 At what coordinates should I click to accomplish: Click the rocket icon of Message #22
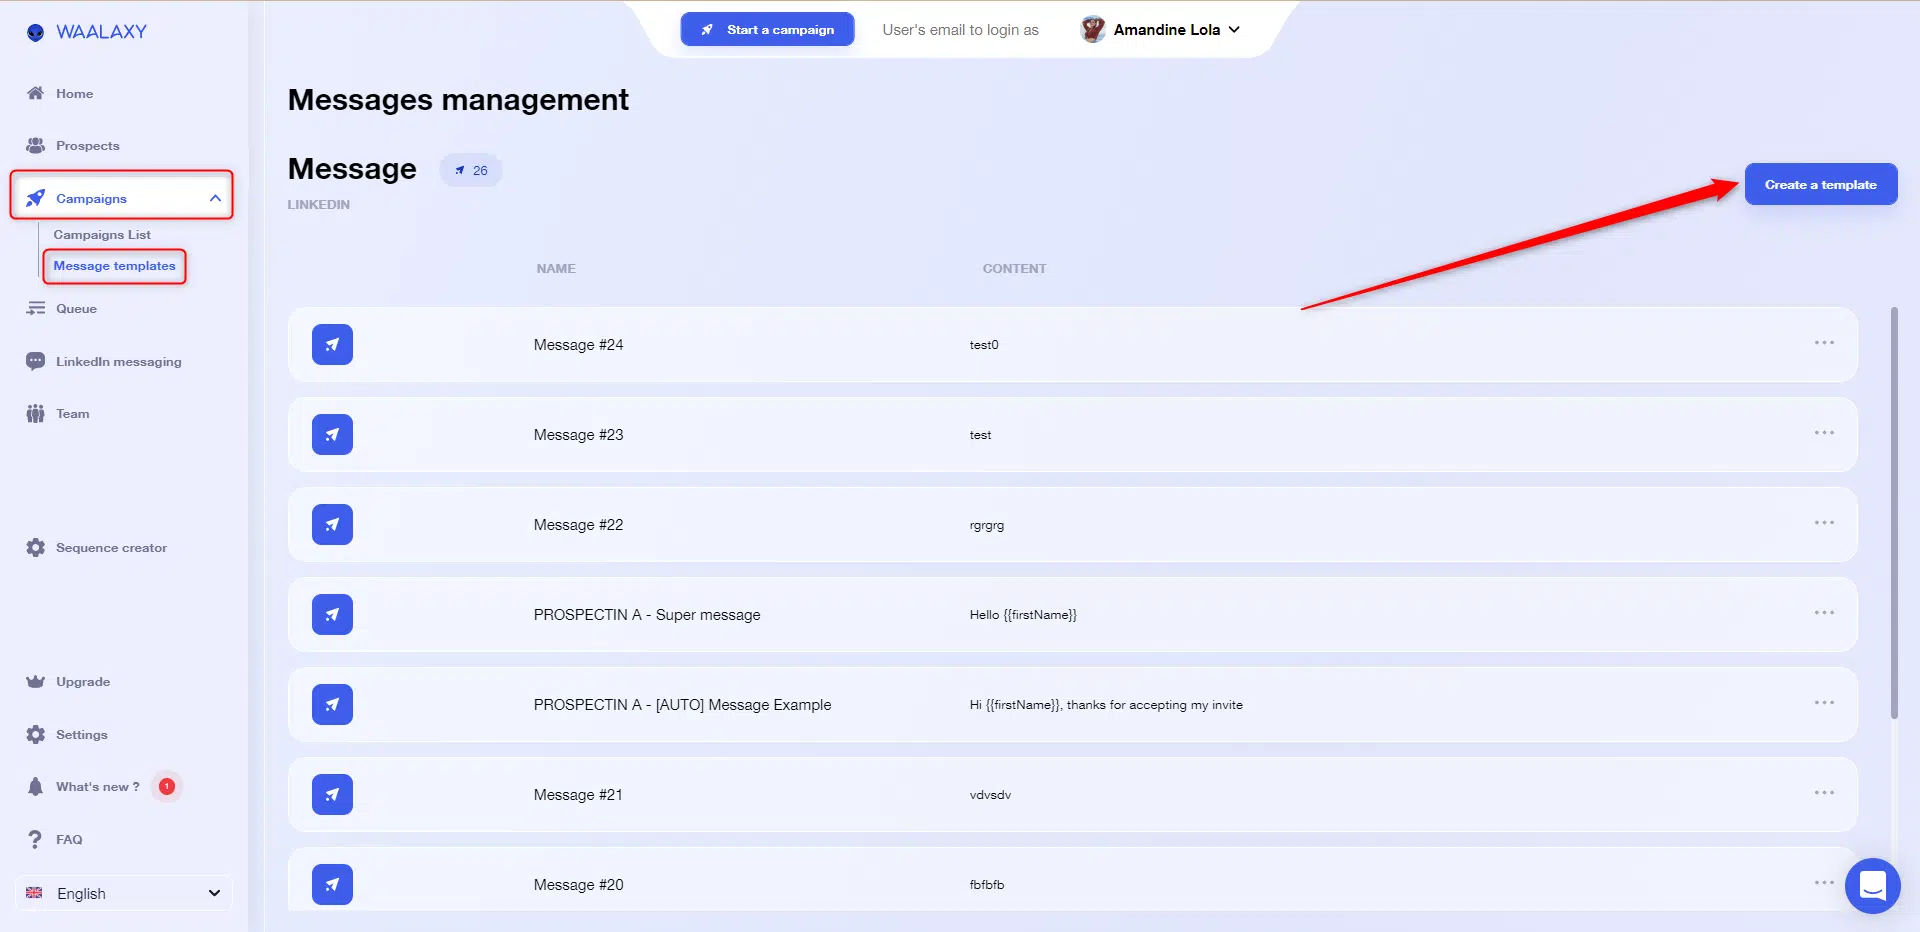click(332, 524)
